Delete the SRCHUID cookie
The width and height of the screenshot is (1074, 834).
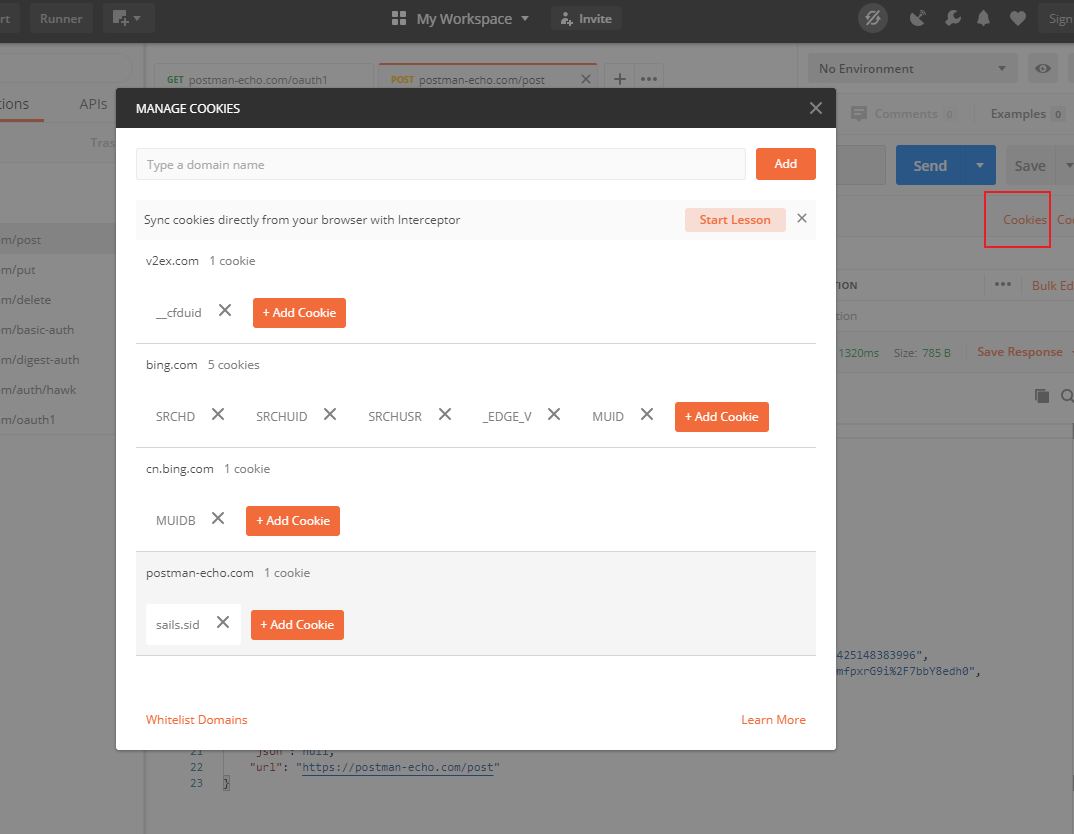click(330, 415)
